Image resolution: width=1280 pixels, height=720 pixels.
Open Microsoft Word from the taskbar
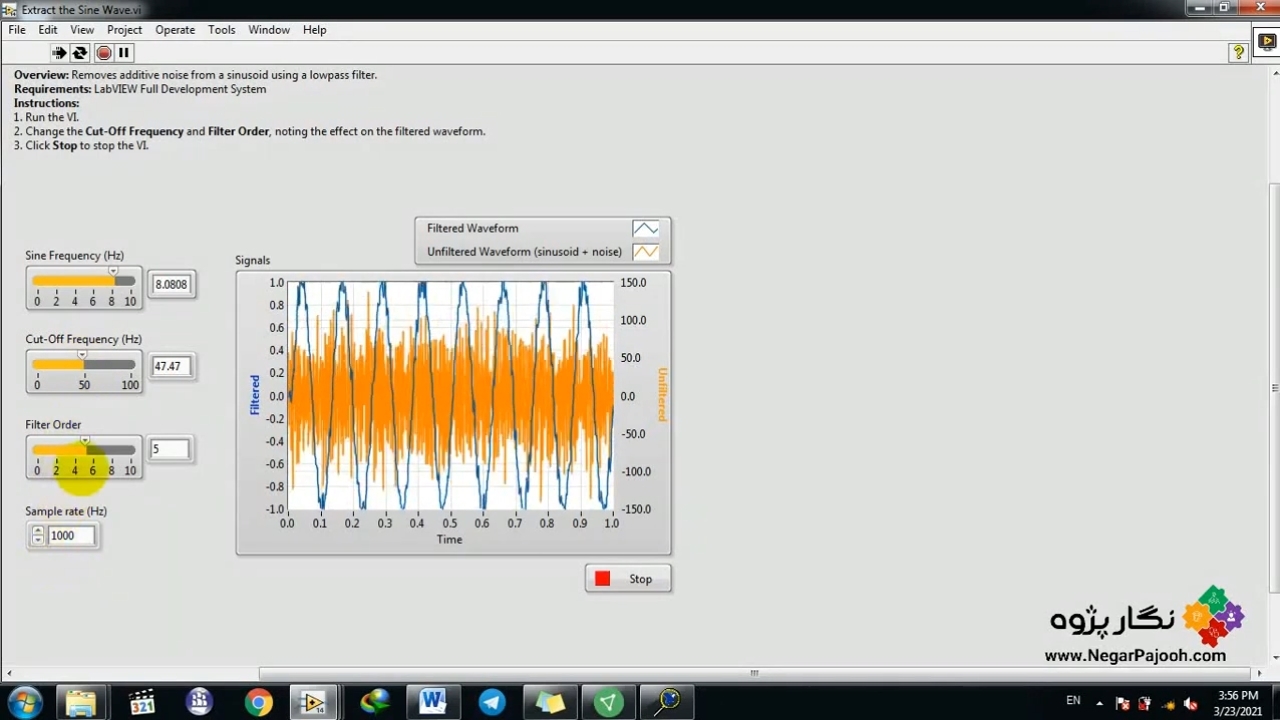(433, 702)
